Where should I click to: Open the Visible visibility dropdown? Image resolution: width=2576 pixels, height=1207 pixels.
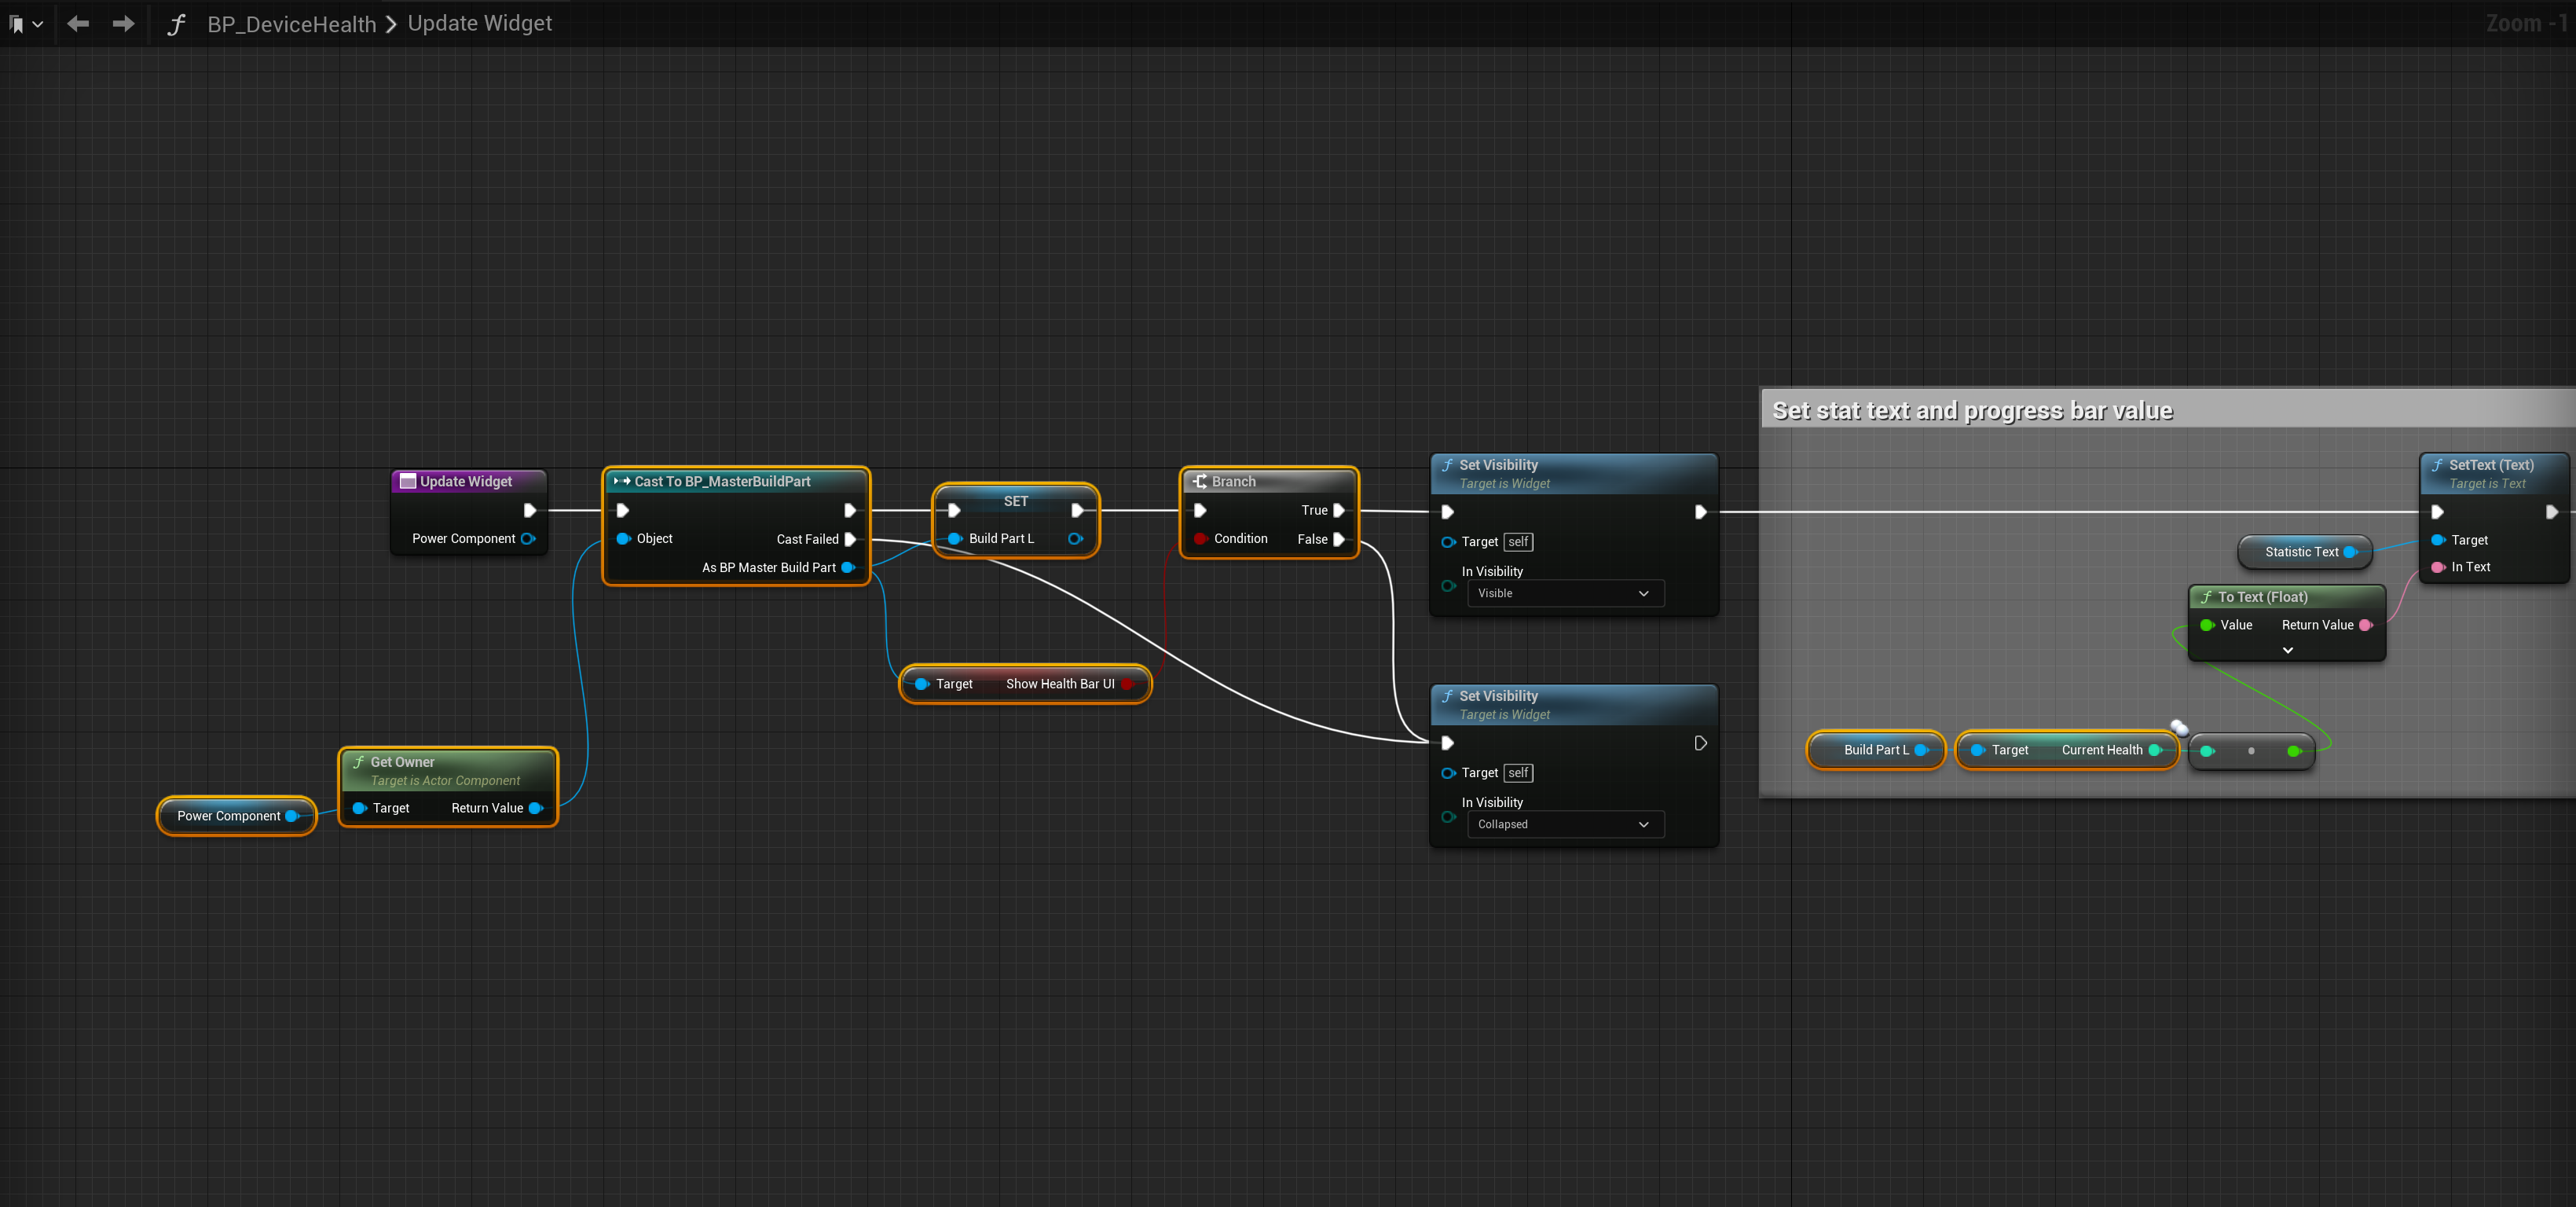(x=1564, y=593)
